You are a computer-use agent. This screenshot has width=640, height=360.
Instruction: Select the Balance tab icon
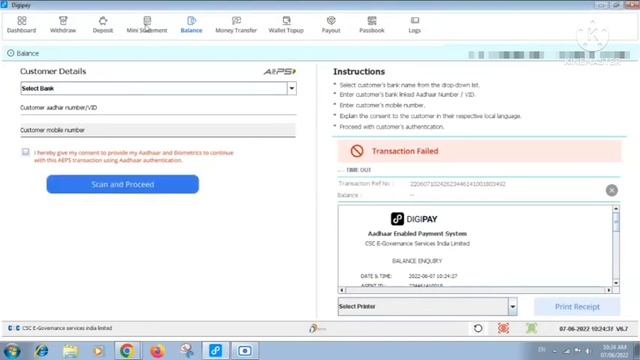point(191,21)
